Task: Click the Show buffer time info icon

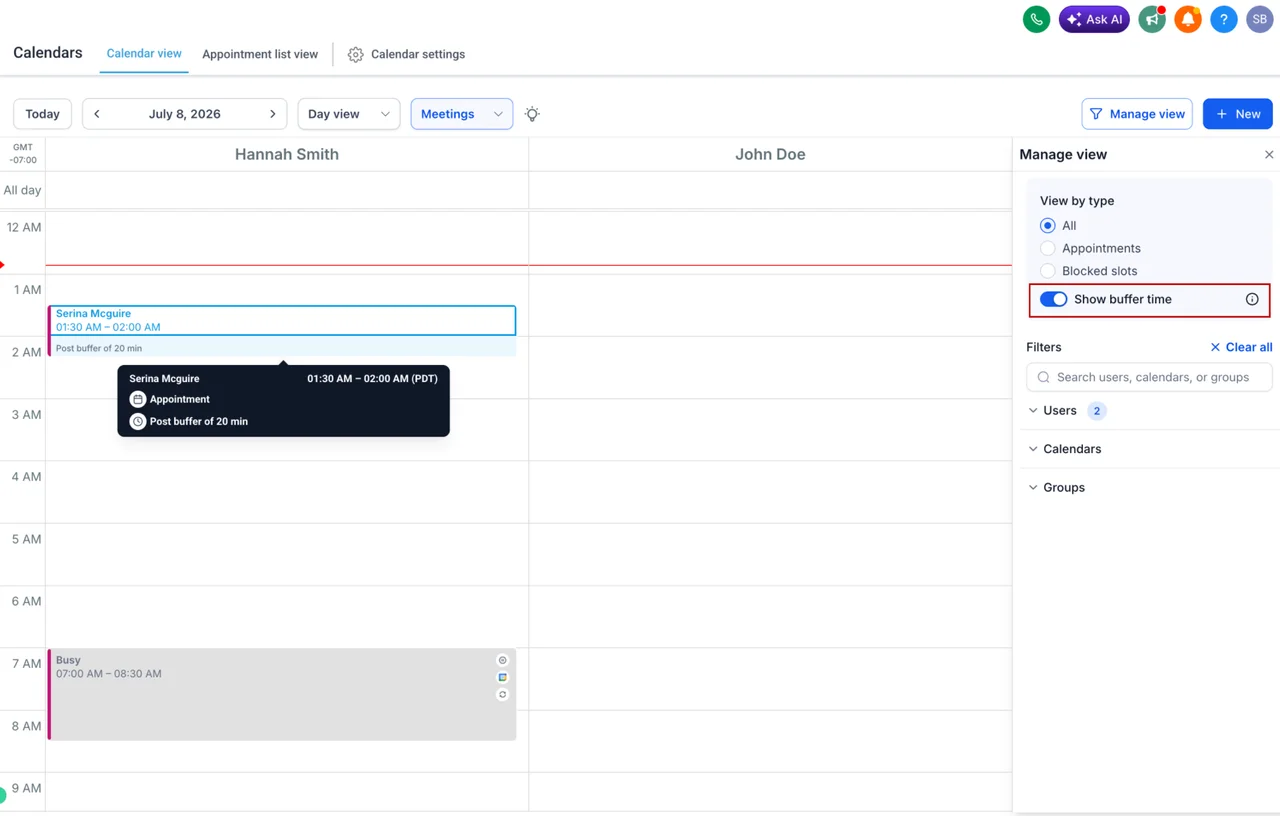Action: click(x=1252, y=299)
